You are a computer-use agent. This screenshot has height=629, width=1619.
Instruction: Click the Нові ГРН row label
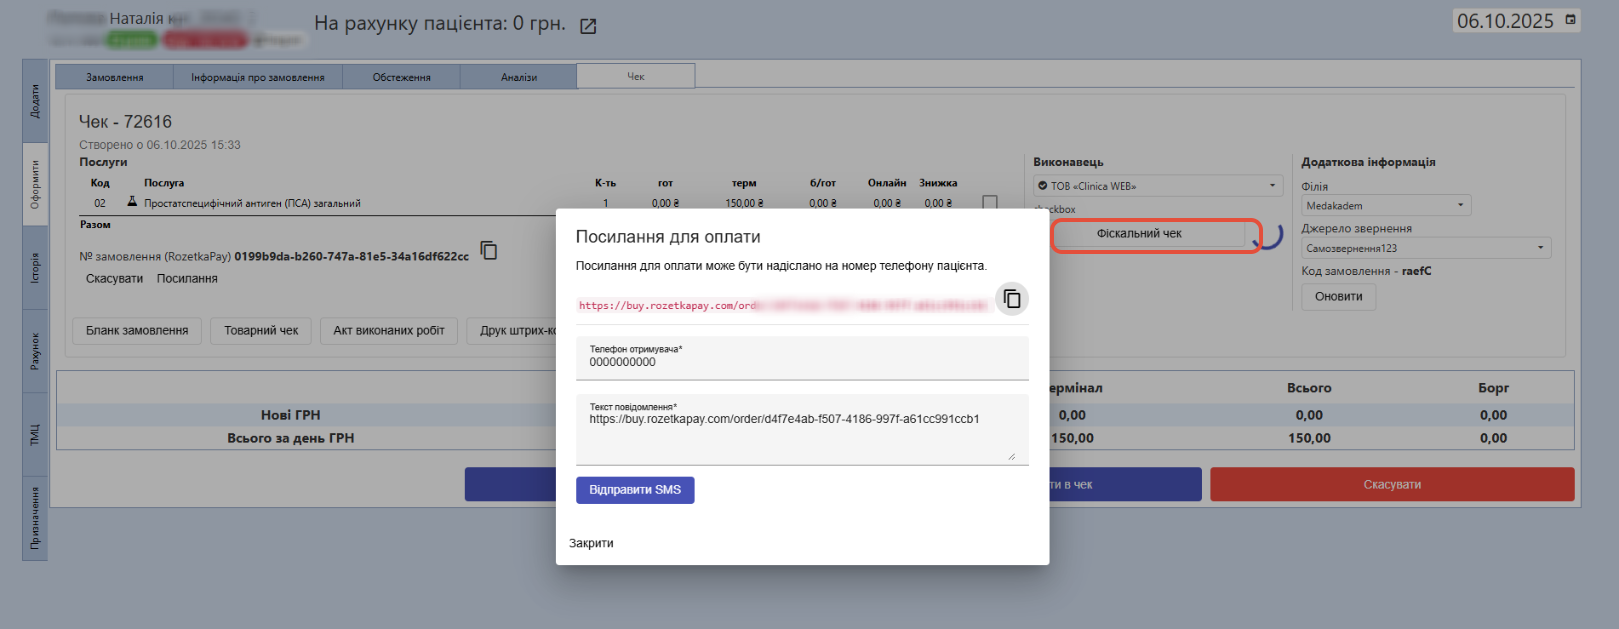[x=291, y=415]
